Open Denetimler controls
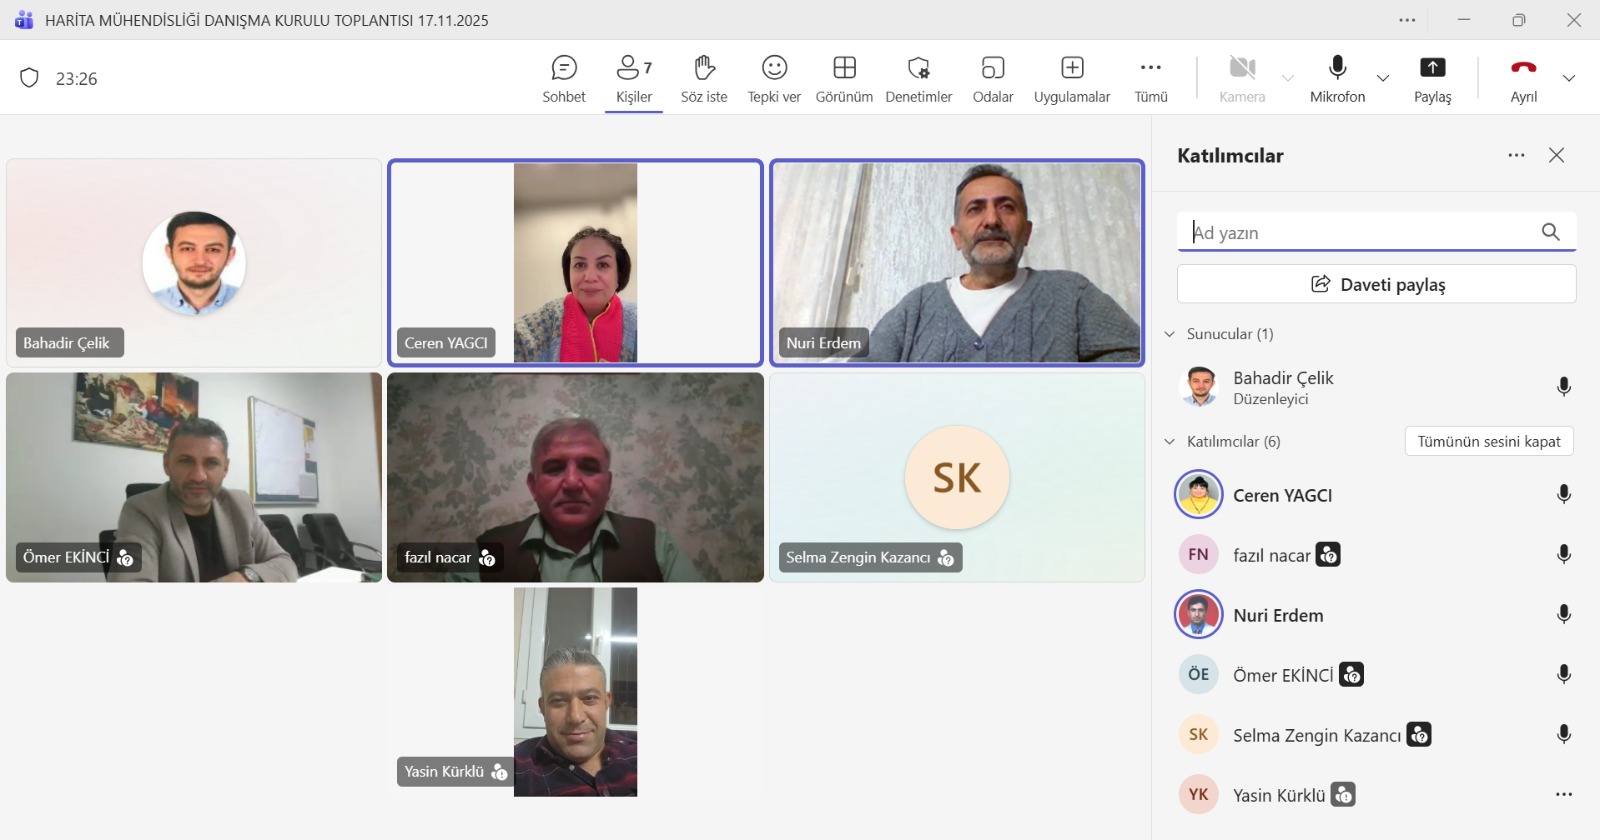1600x840 pixels. 918,78
